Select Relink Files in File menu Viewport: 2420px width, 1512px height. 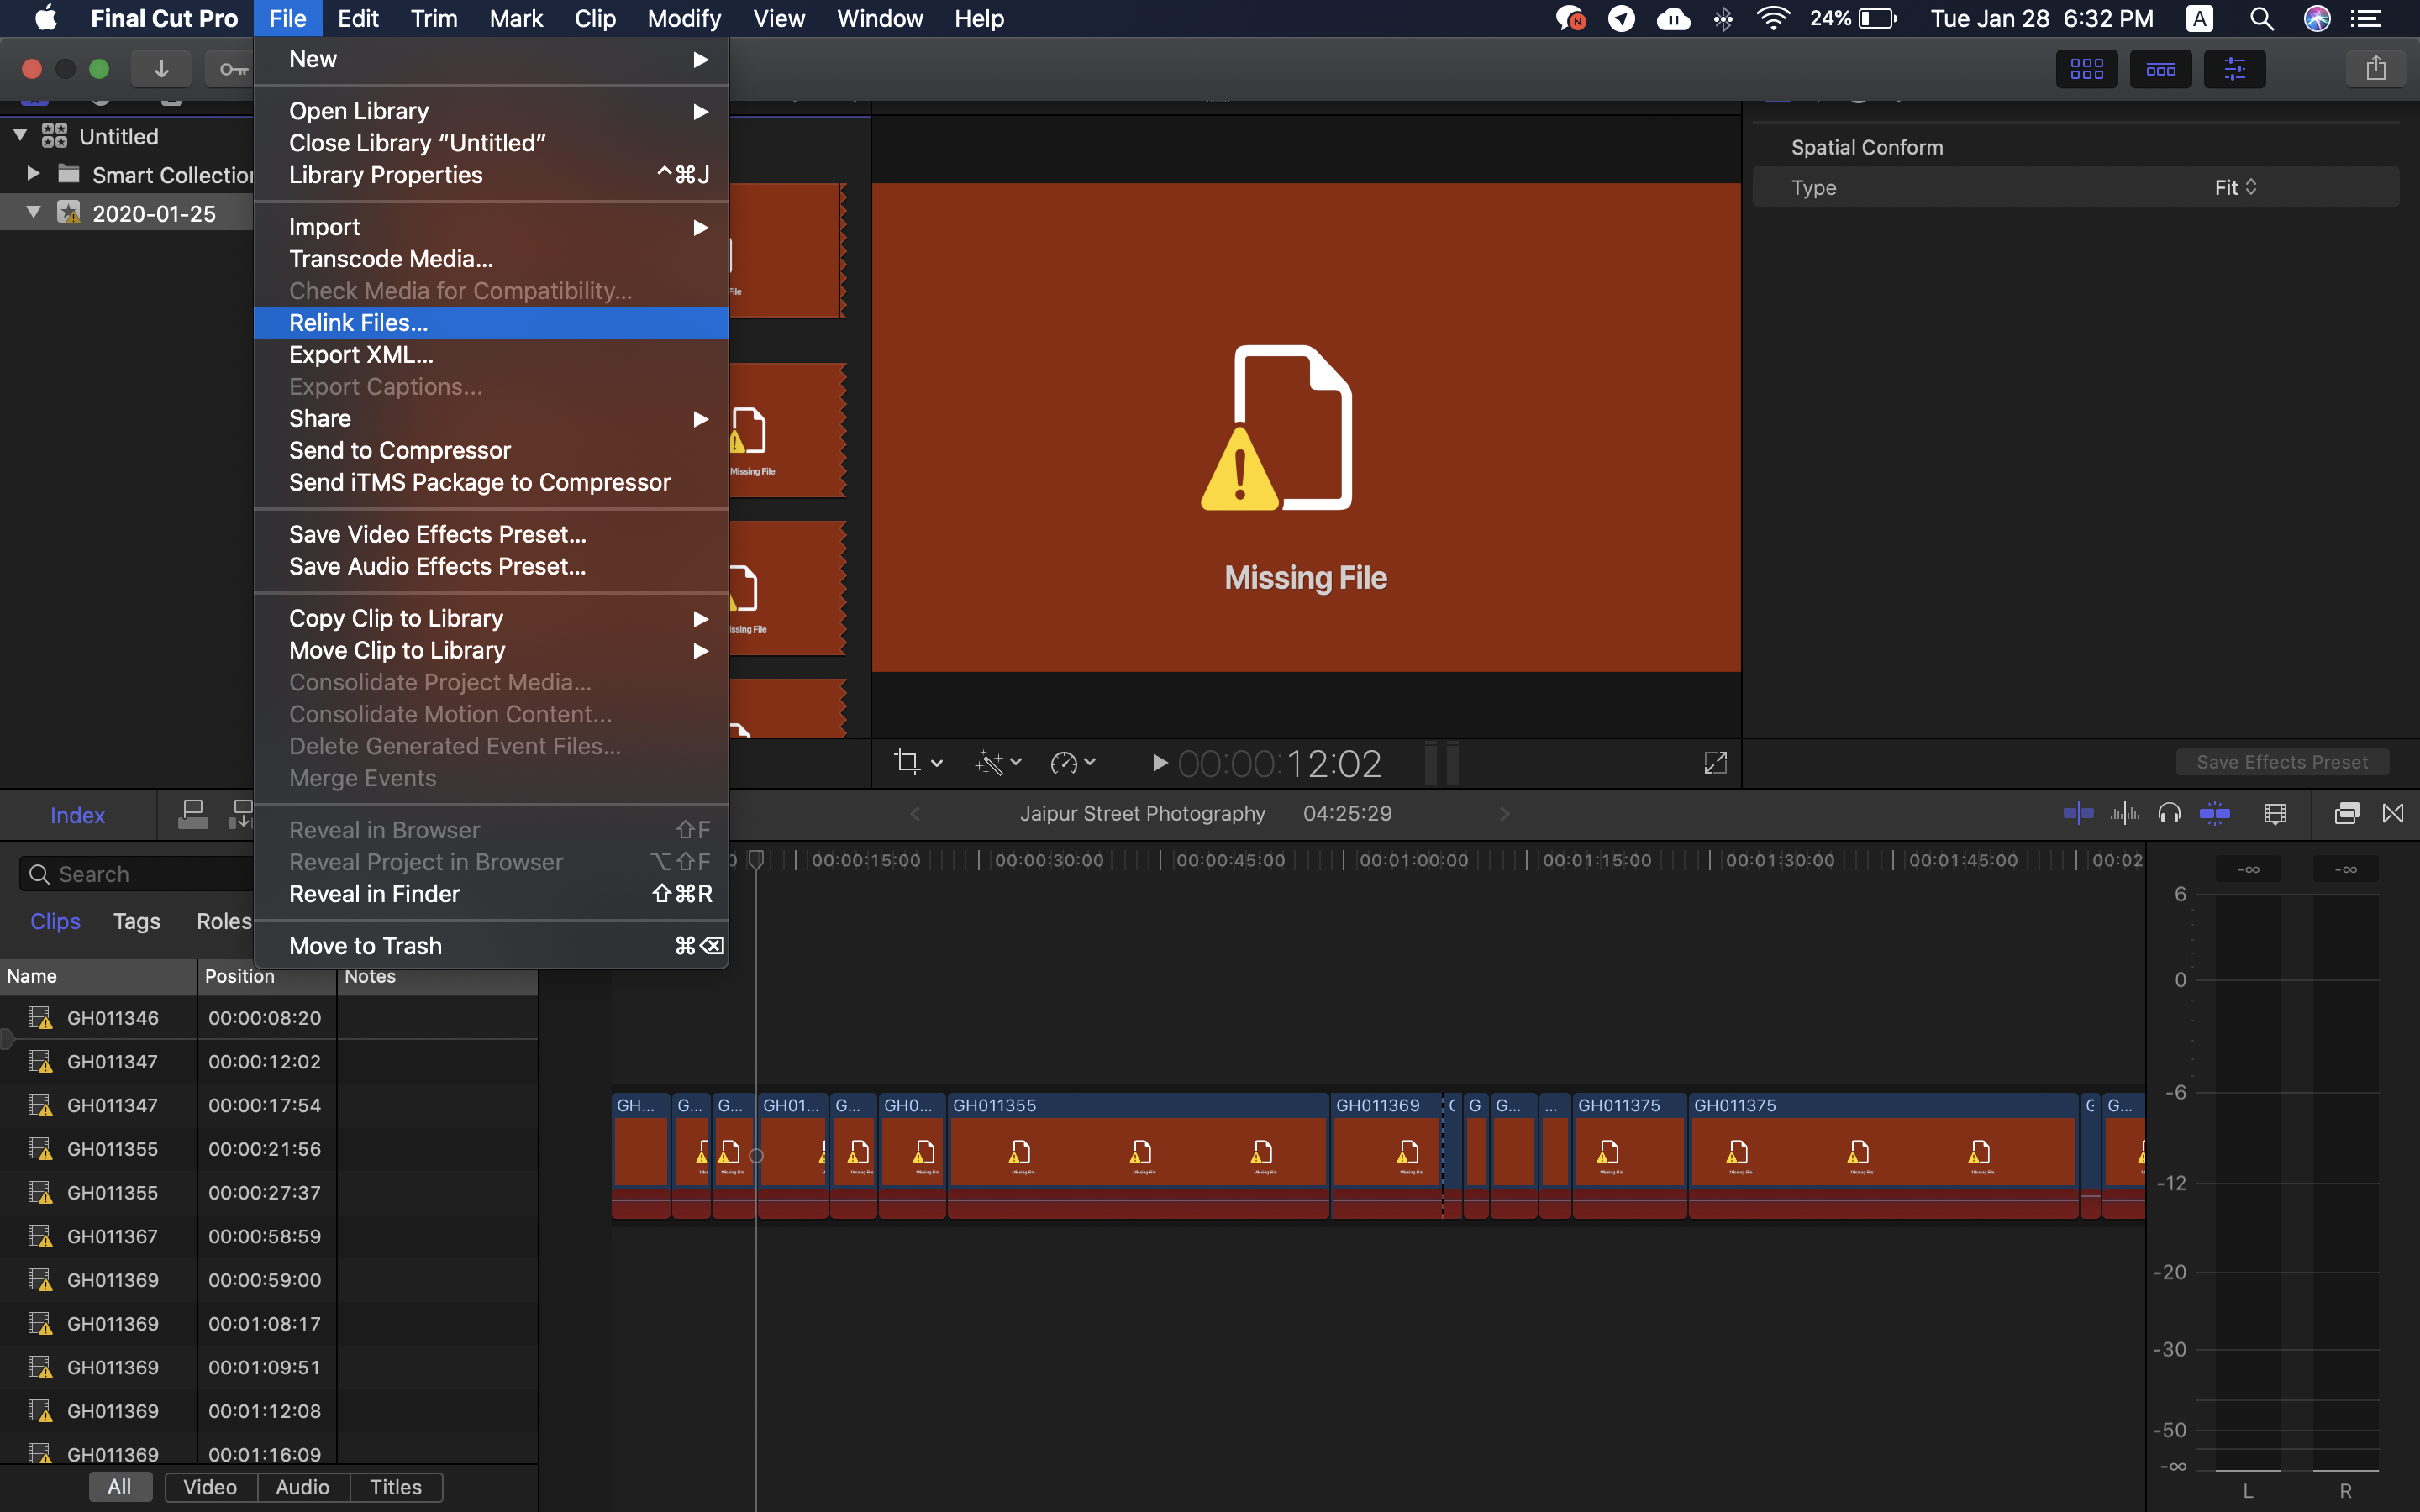(x=358, y=323)
